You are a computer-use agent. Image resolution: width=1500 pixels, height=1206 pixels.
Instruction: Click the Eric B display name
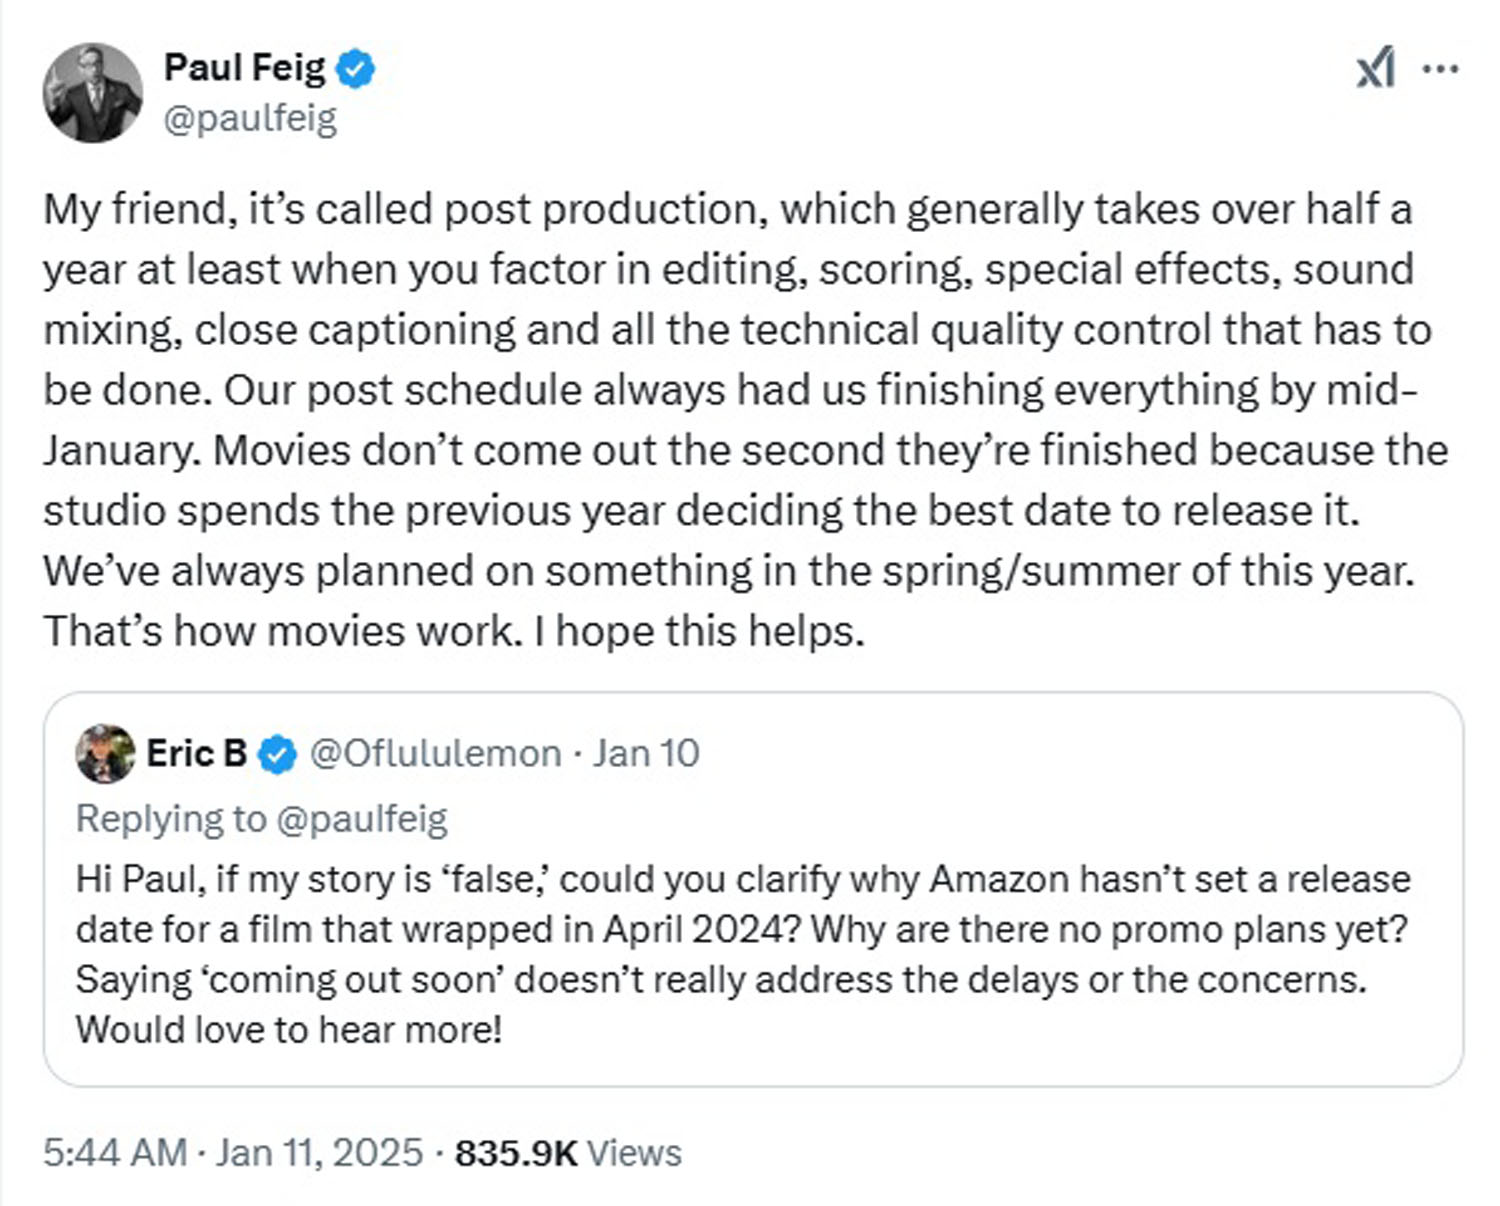pos(196,753)
